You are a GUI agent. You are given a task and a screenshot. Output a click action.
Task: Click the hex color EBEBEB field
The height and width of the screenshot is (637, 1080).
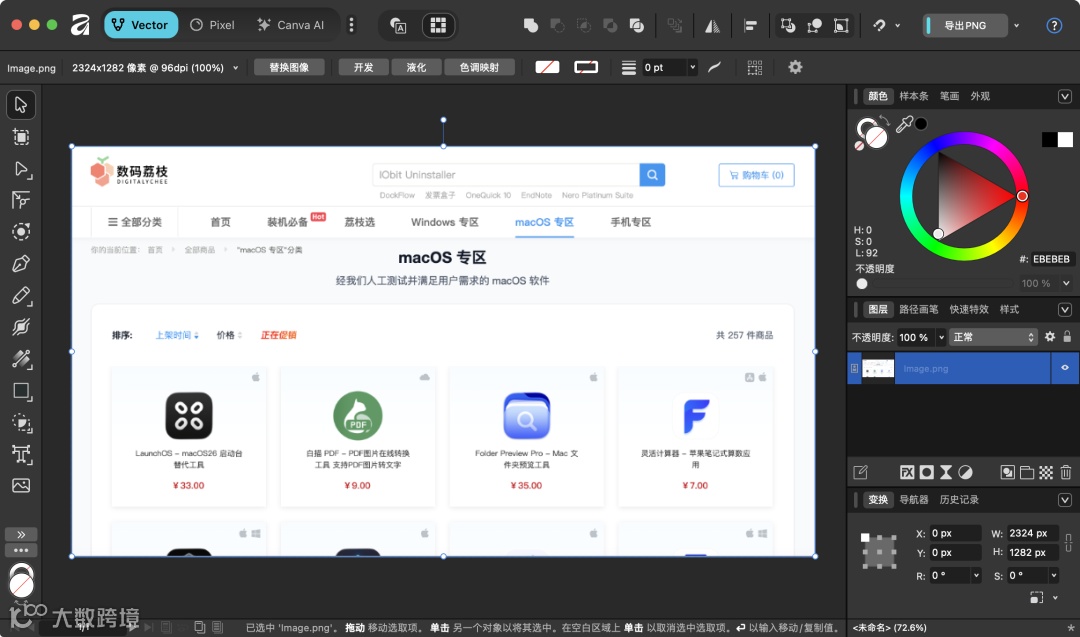1050,259
